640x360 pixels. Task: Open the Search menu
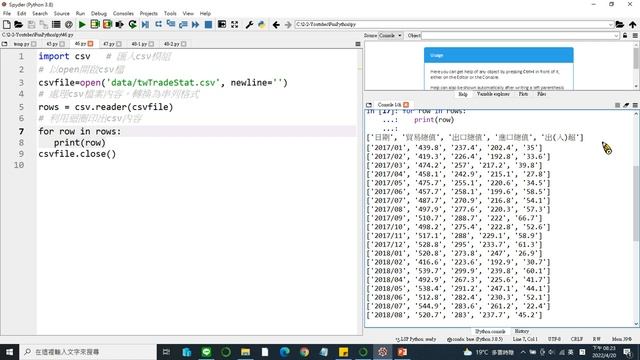(x=40, y=13)
